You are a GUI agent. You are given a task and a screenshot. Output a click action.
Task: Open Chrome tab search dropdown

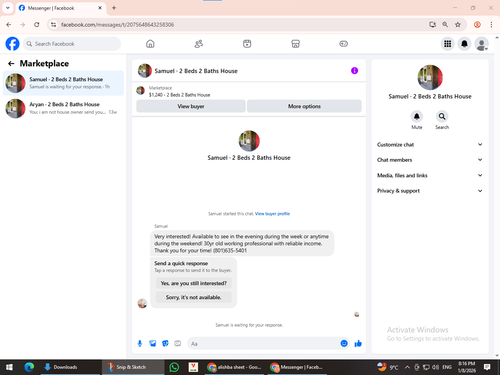pos(8,8)
